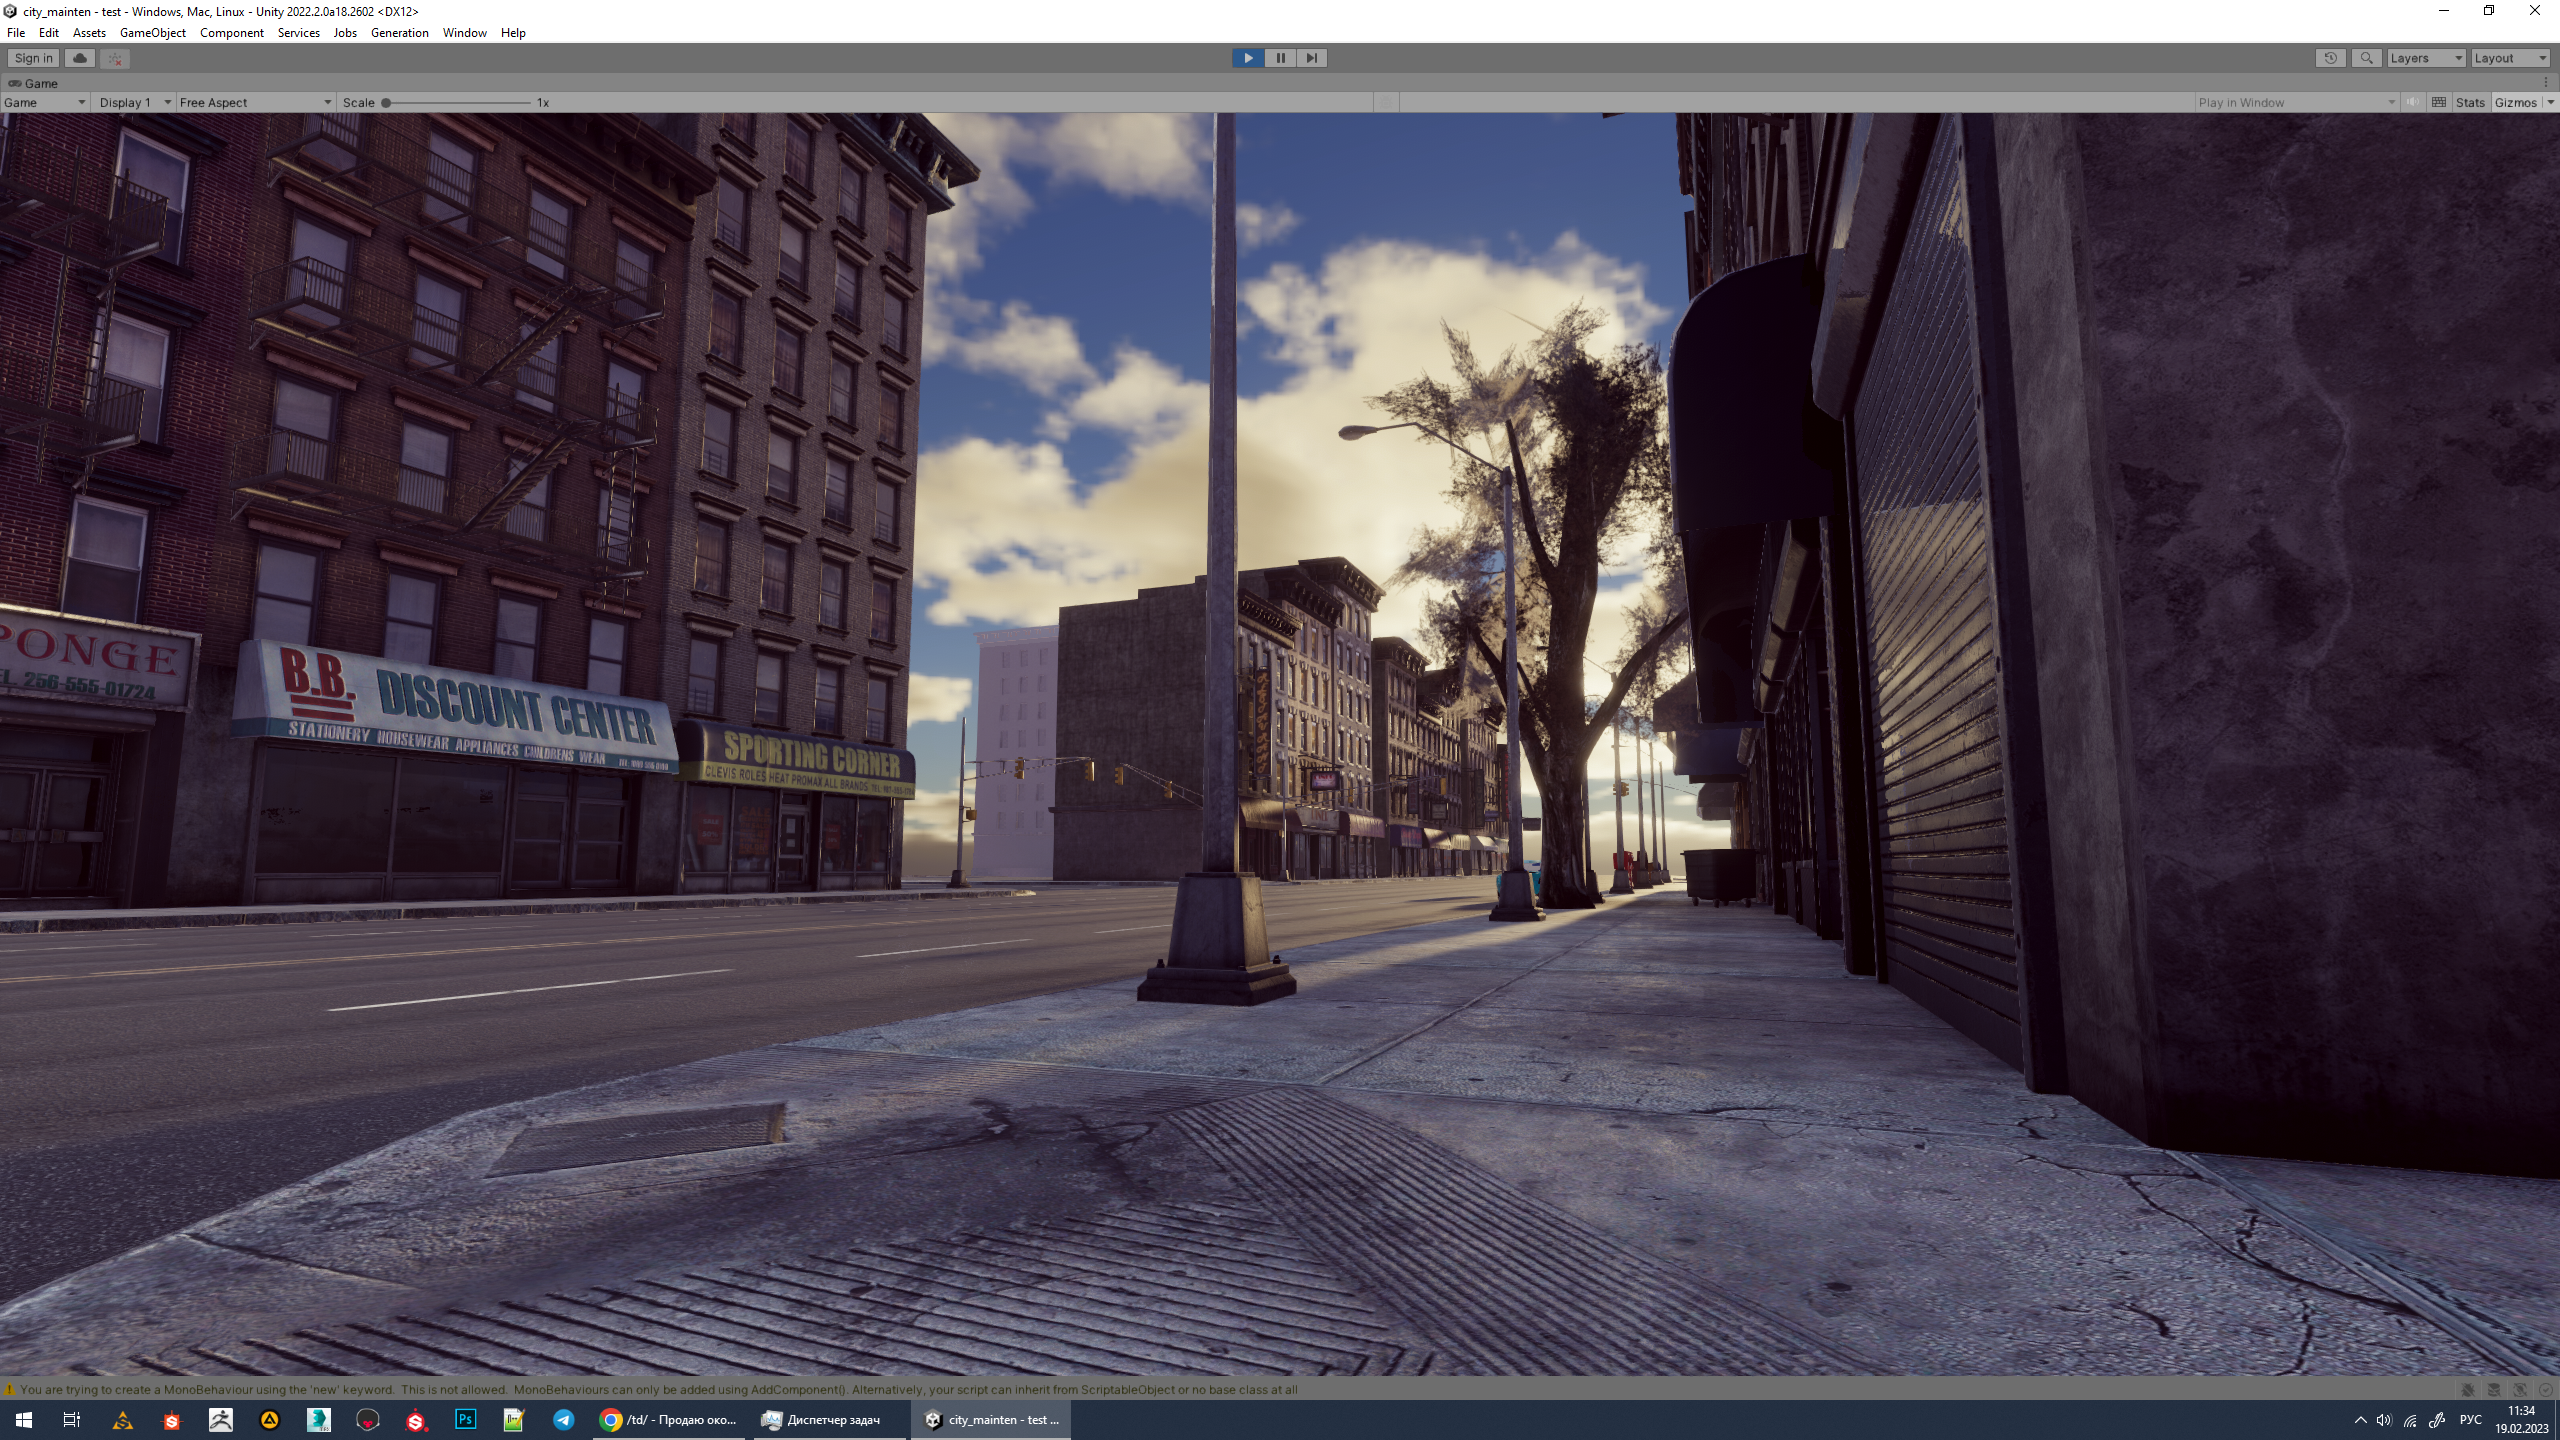The width and height of the screenshot is (2560, 1440).
Task: Advance one frame with Step button
Action: [1311, 58]
